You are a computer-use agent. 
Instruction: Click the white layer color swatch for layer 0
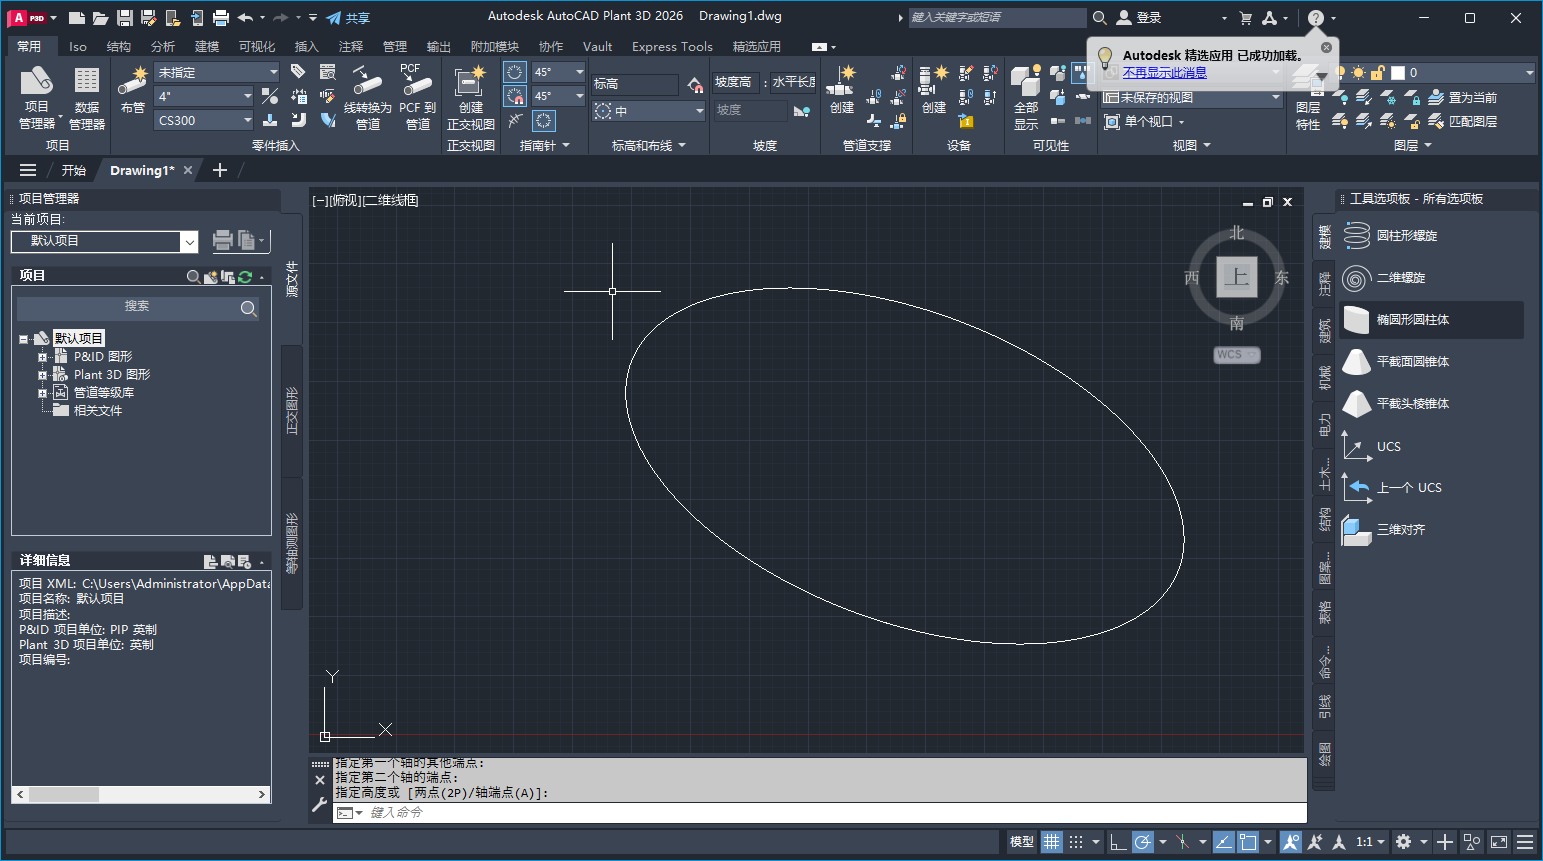click(1398, 73)
